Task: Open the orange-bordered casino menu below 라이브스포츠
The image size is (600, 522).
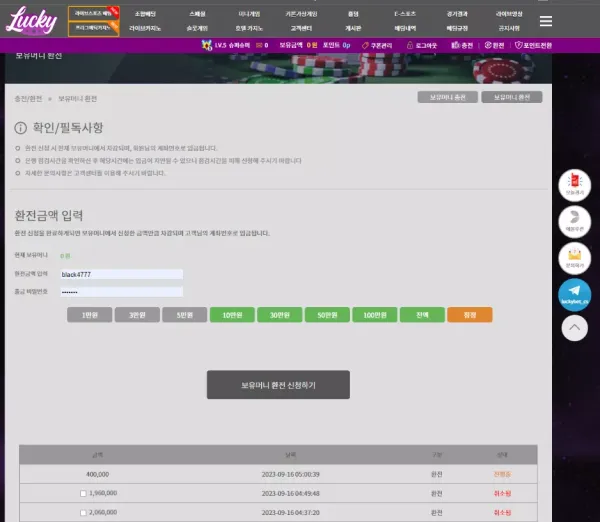Action: (x=93, y=29)
